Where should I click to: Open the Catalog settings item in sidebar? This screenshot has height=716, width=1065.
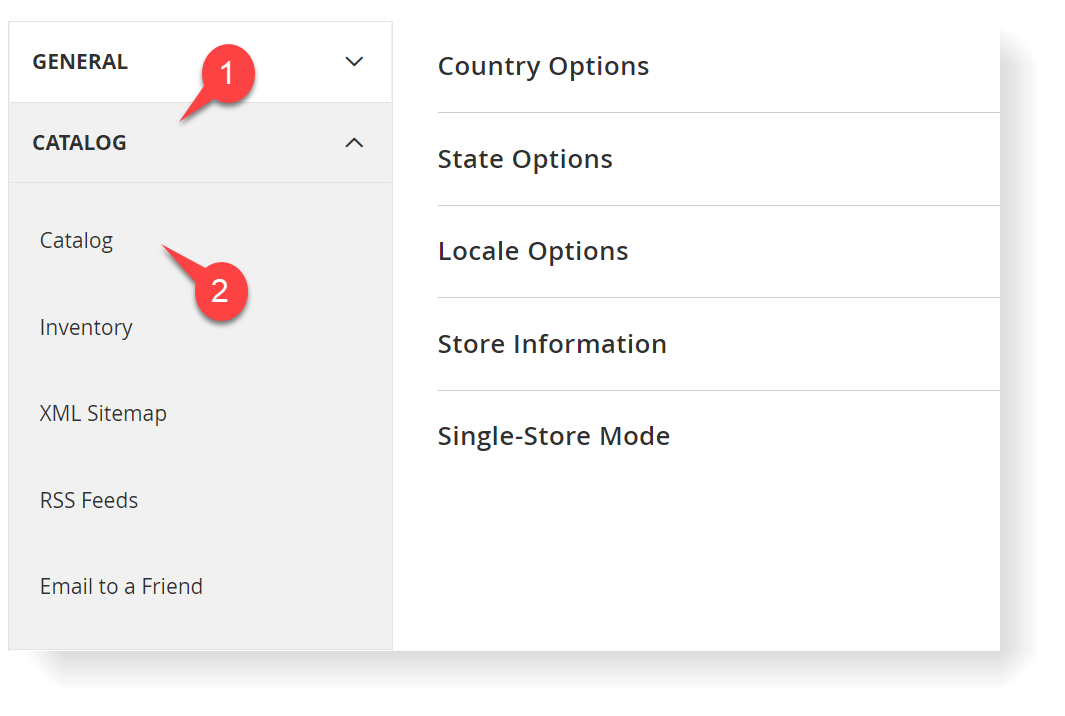click(76, 241)
